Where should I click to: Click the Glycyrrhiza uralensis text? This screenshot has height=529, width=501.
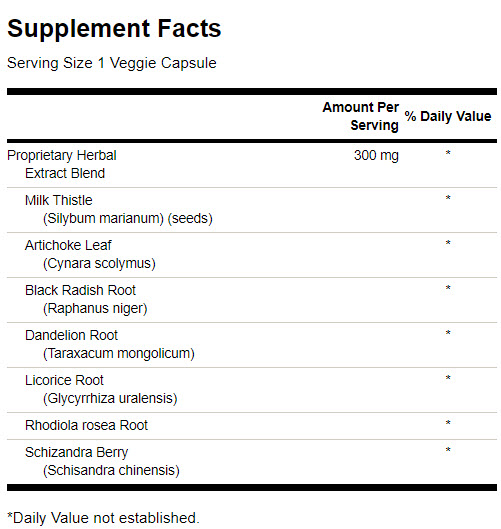point(110,399)
